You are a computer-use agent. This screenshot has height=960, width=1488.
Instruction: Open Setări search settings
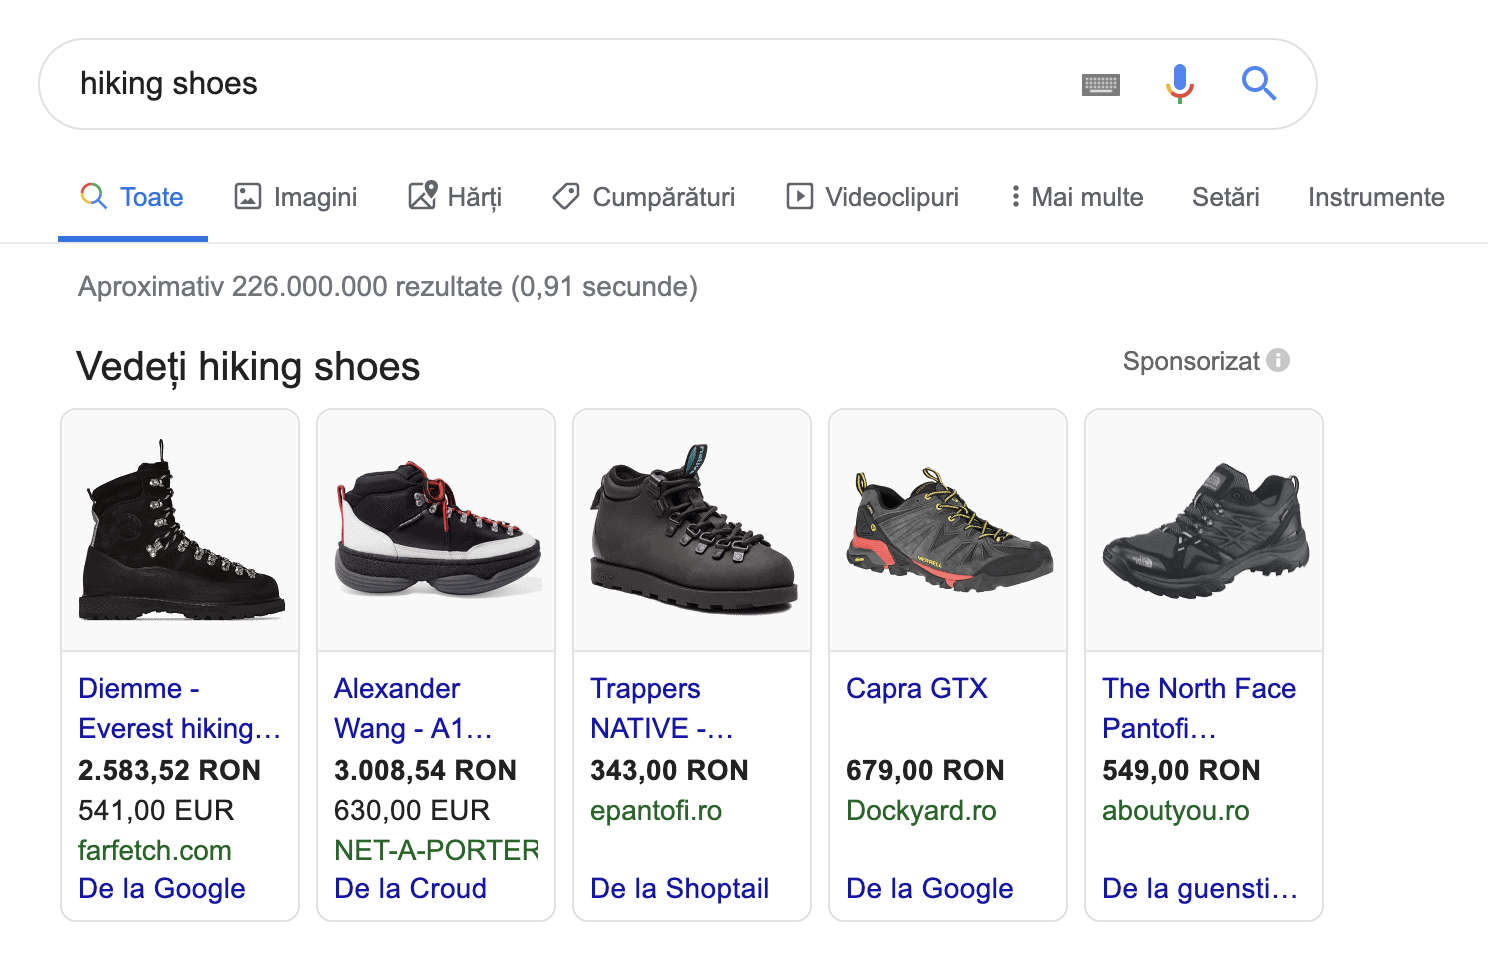(1226, 197)
